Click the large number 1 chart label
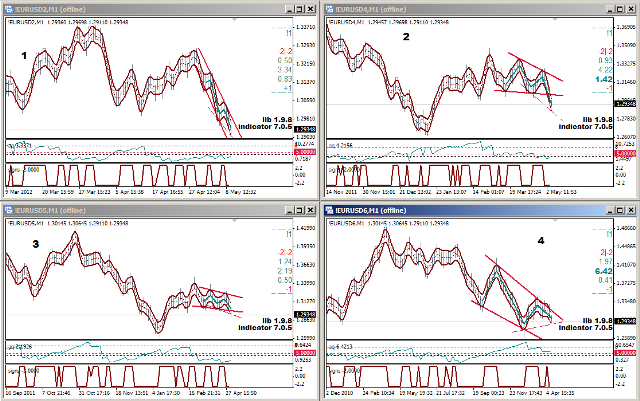640x401 pixels. 24,56
